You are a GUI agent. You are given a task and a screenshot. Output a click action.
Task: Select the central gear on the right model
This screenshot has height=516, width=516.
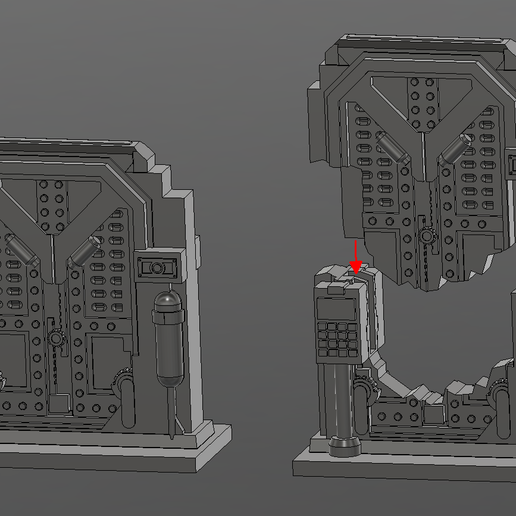[x=426, y=236]
